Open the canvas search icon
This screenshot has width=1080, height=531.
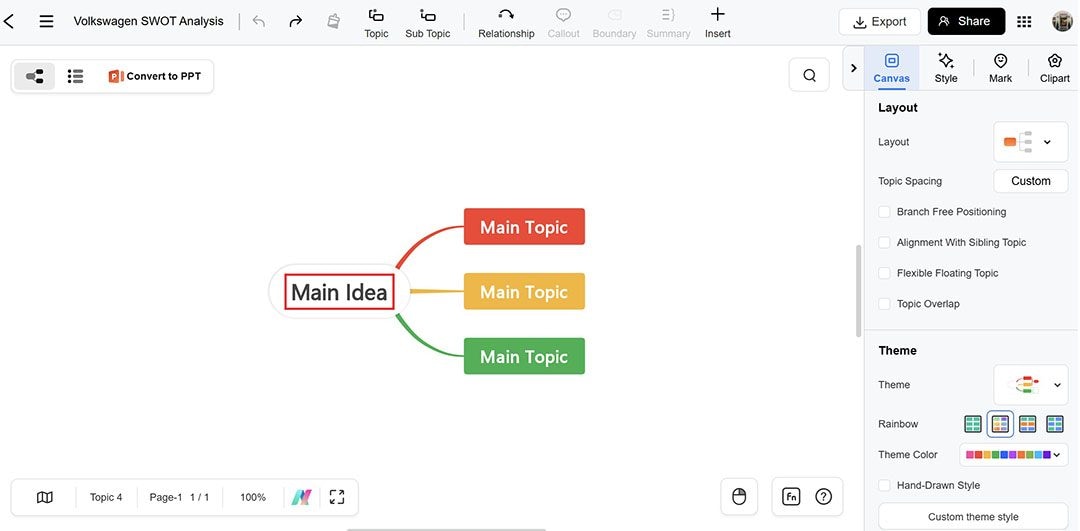[x=809, y=76]
